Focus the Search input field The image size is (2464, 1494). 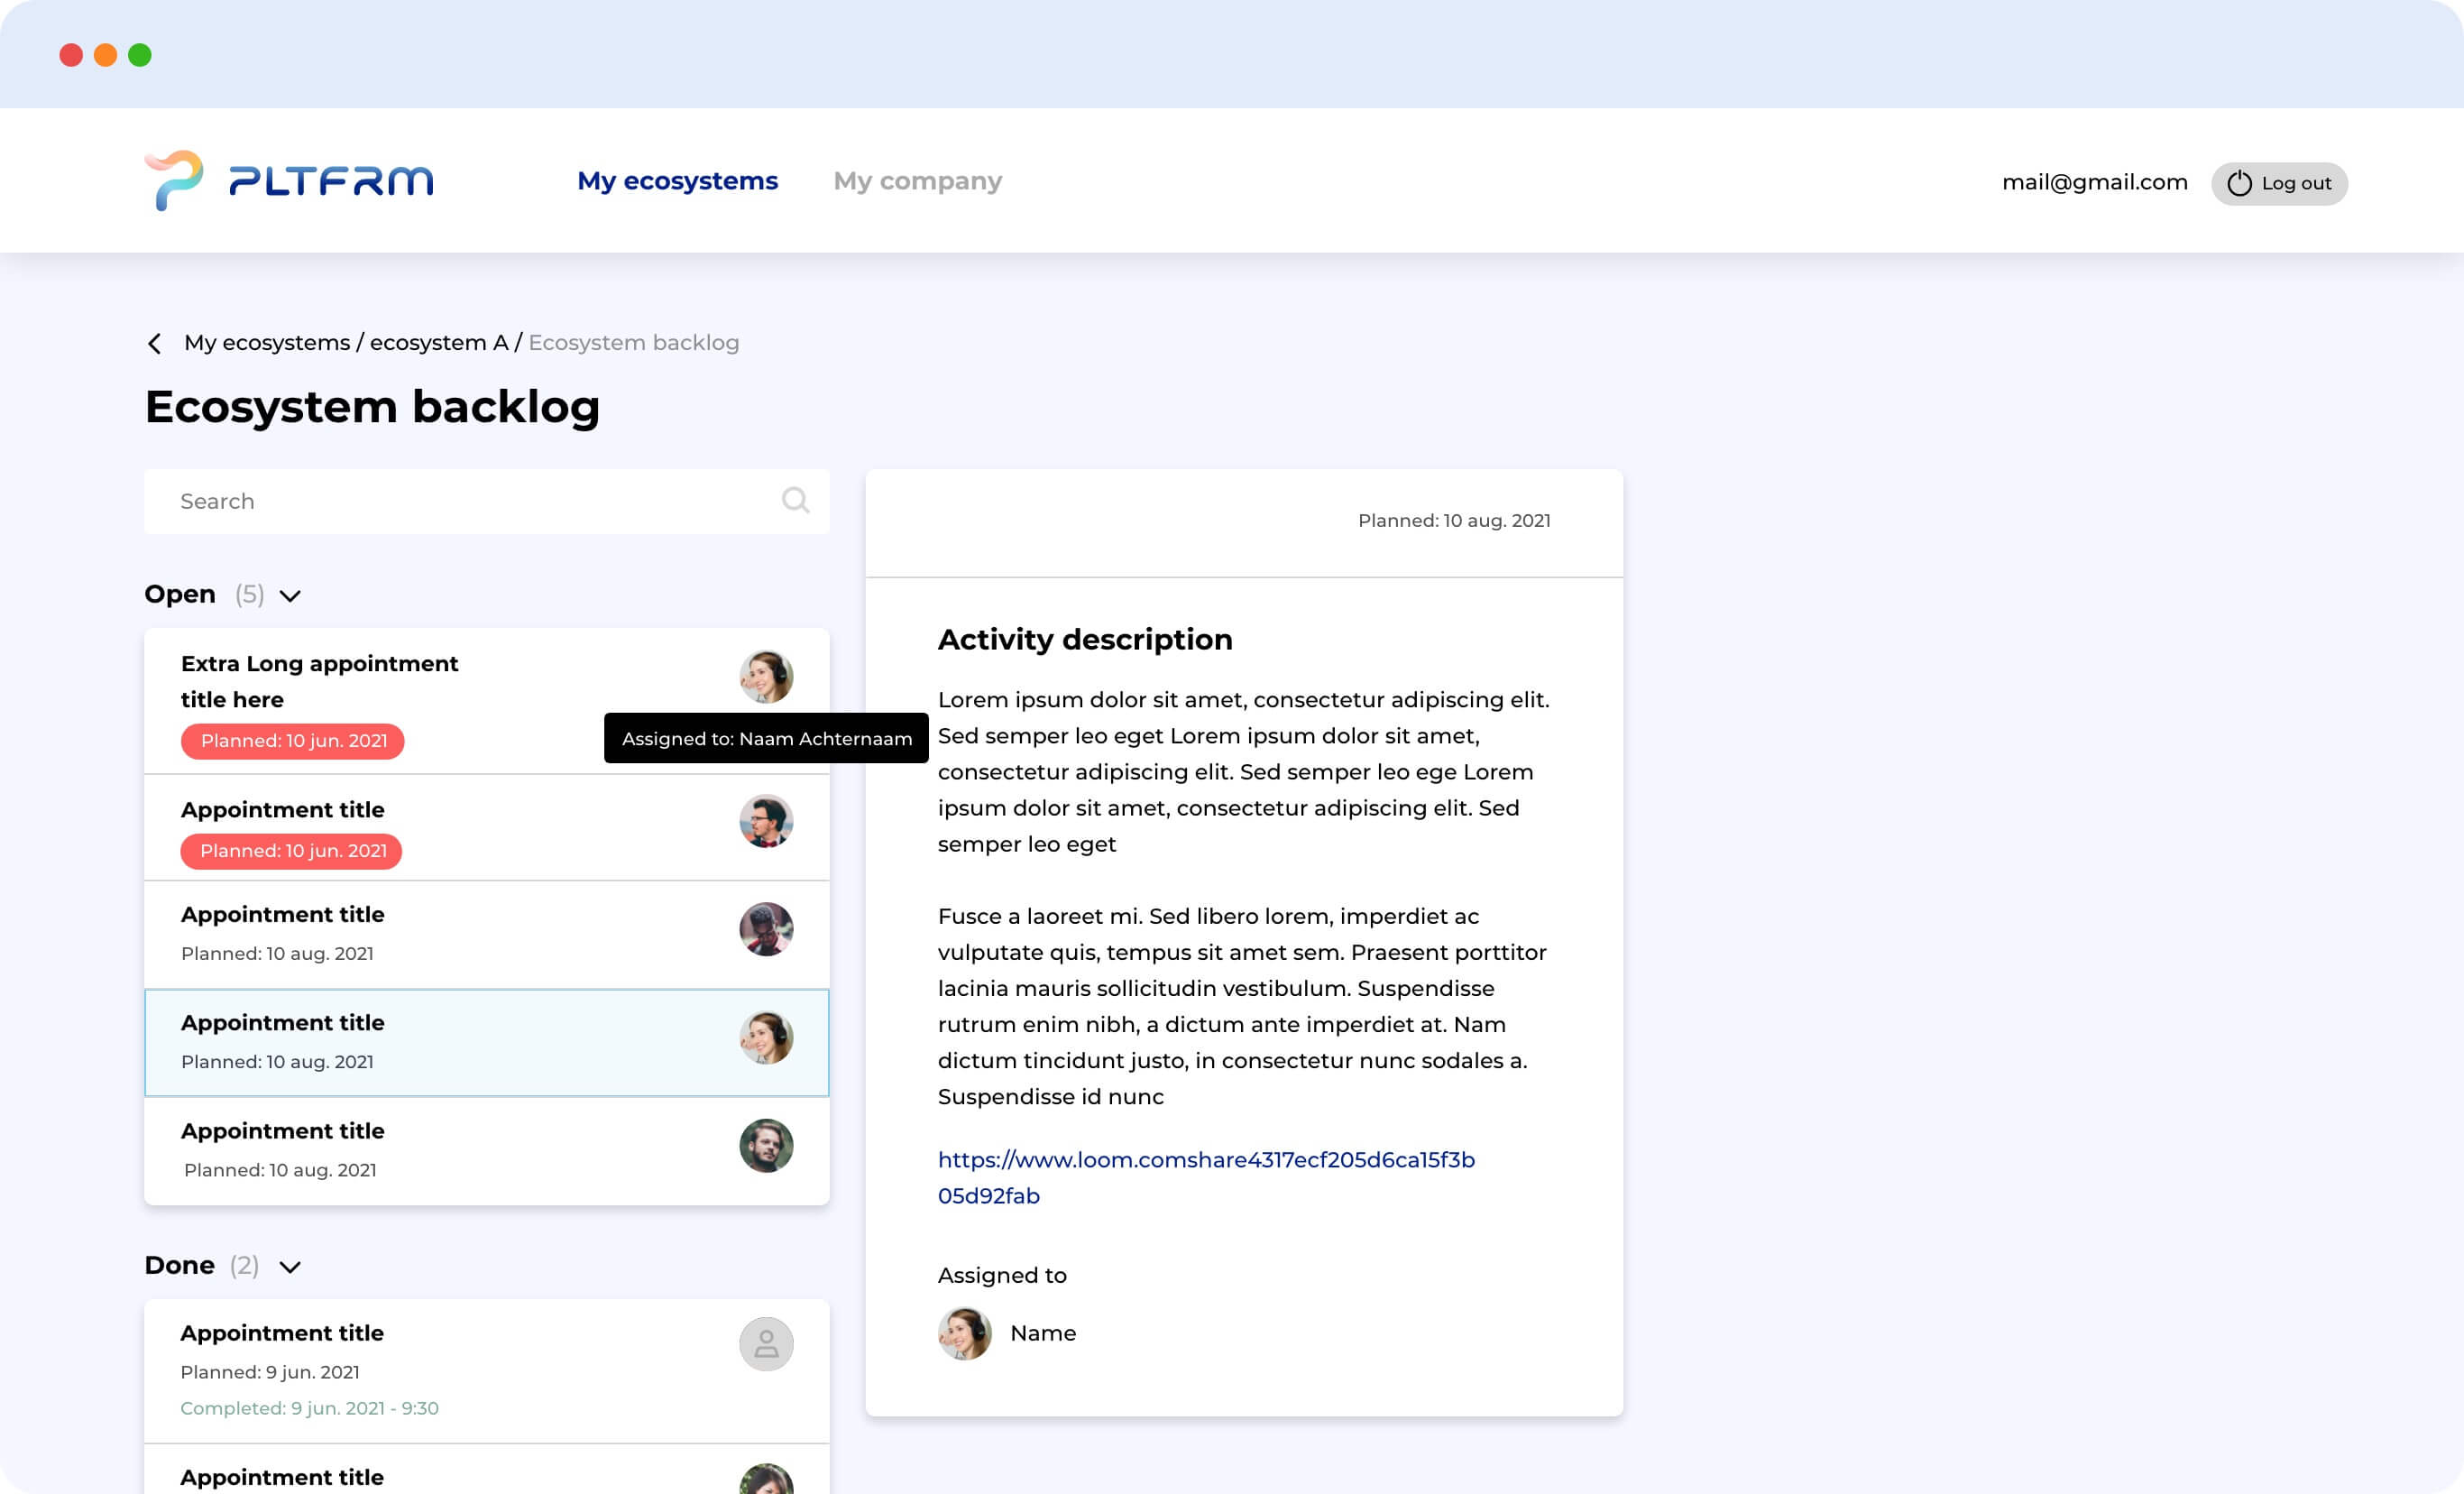(x=486, y=501)
